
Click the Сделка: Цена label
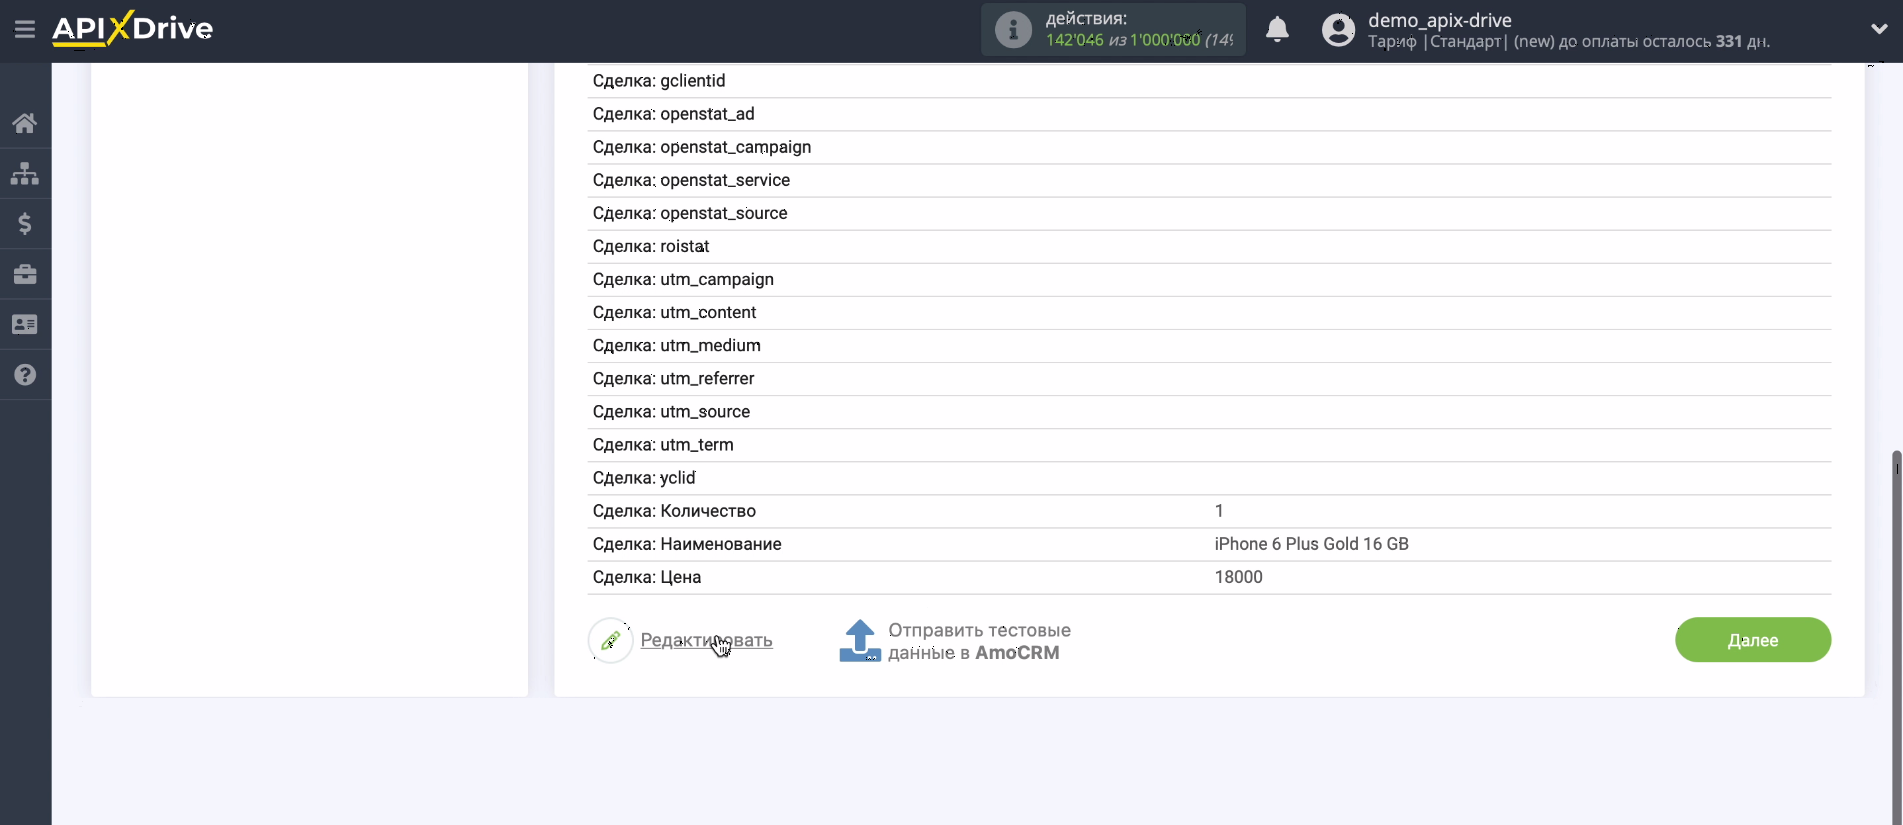647,577
